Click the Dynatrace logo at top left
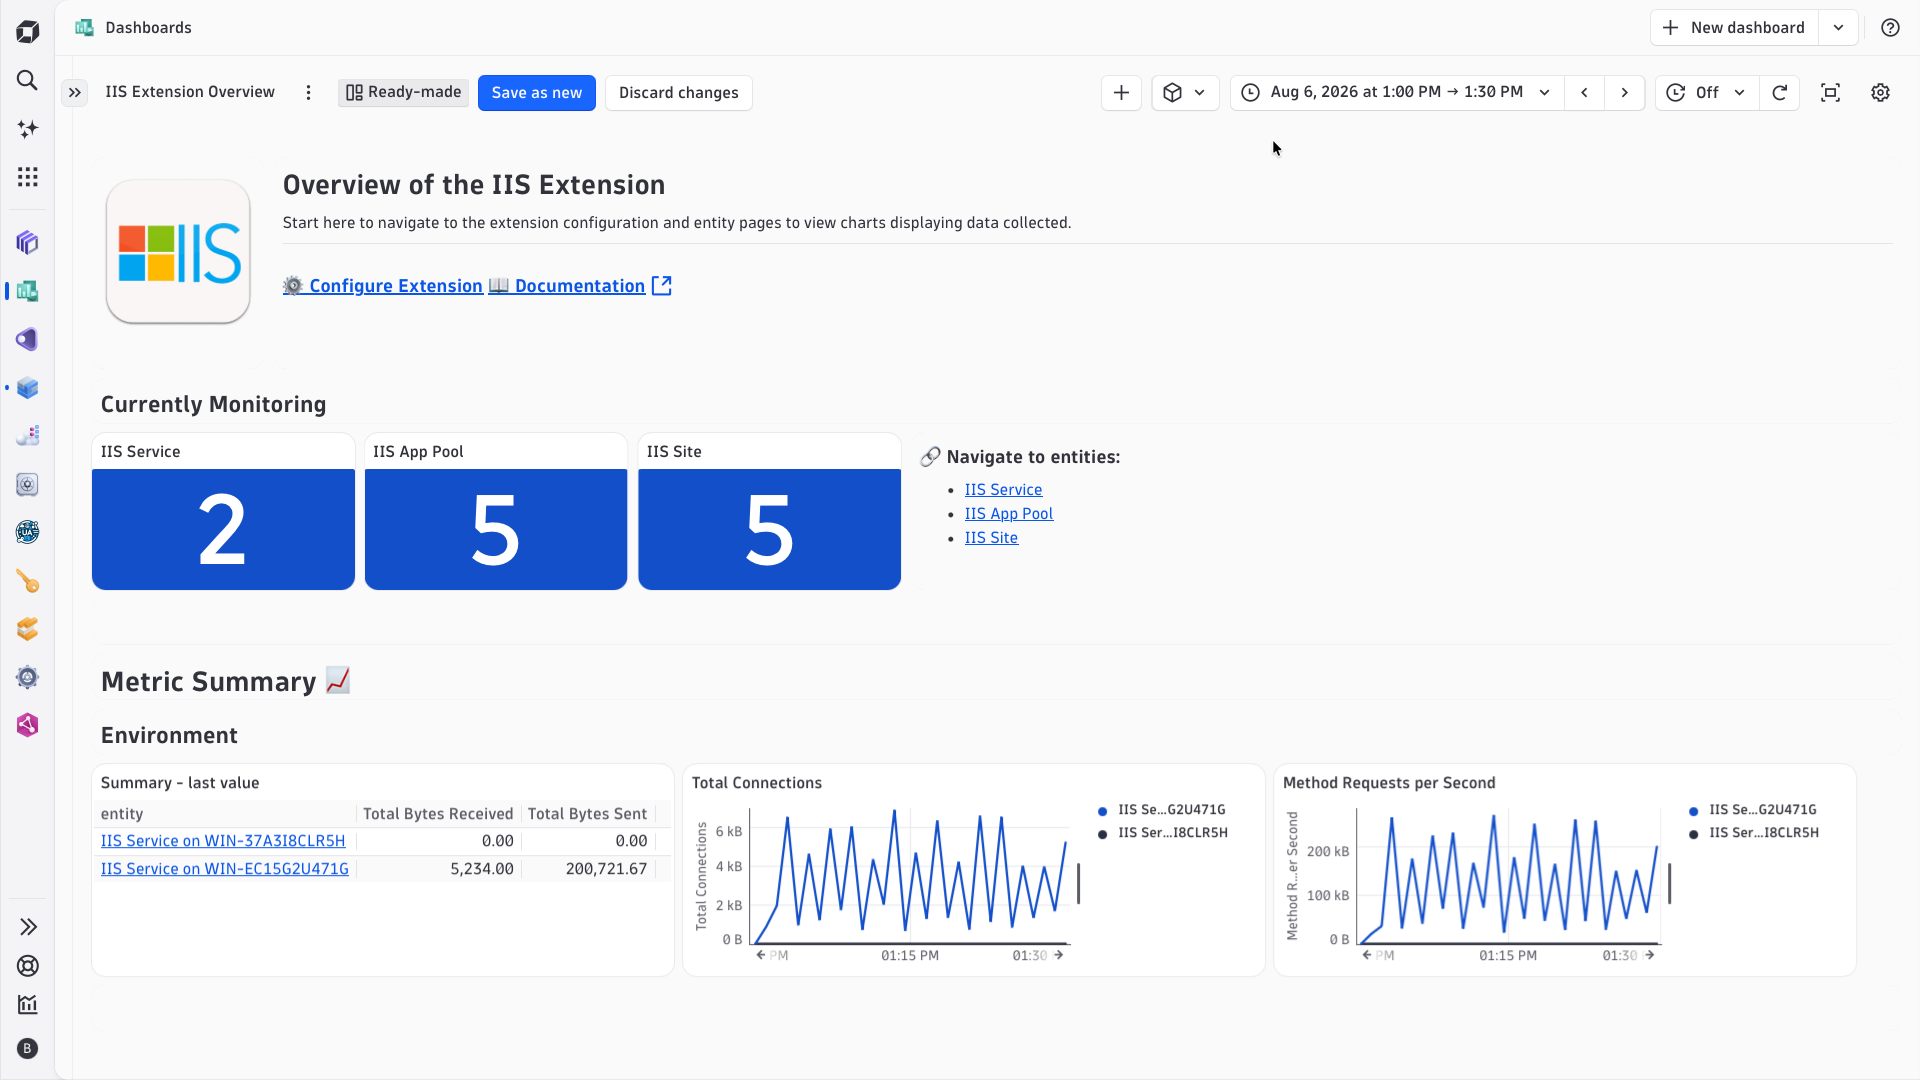 (x=27, y=31)
